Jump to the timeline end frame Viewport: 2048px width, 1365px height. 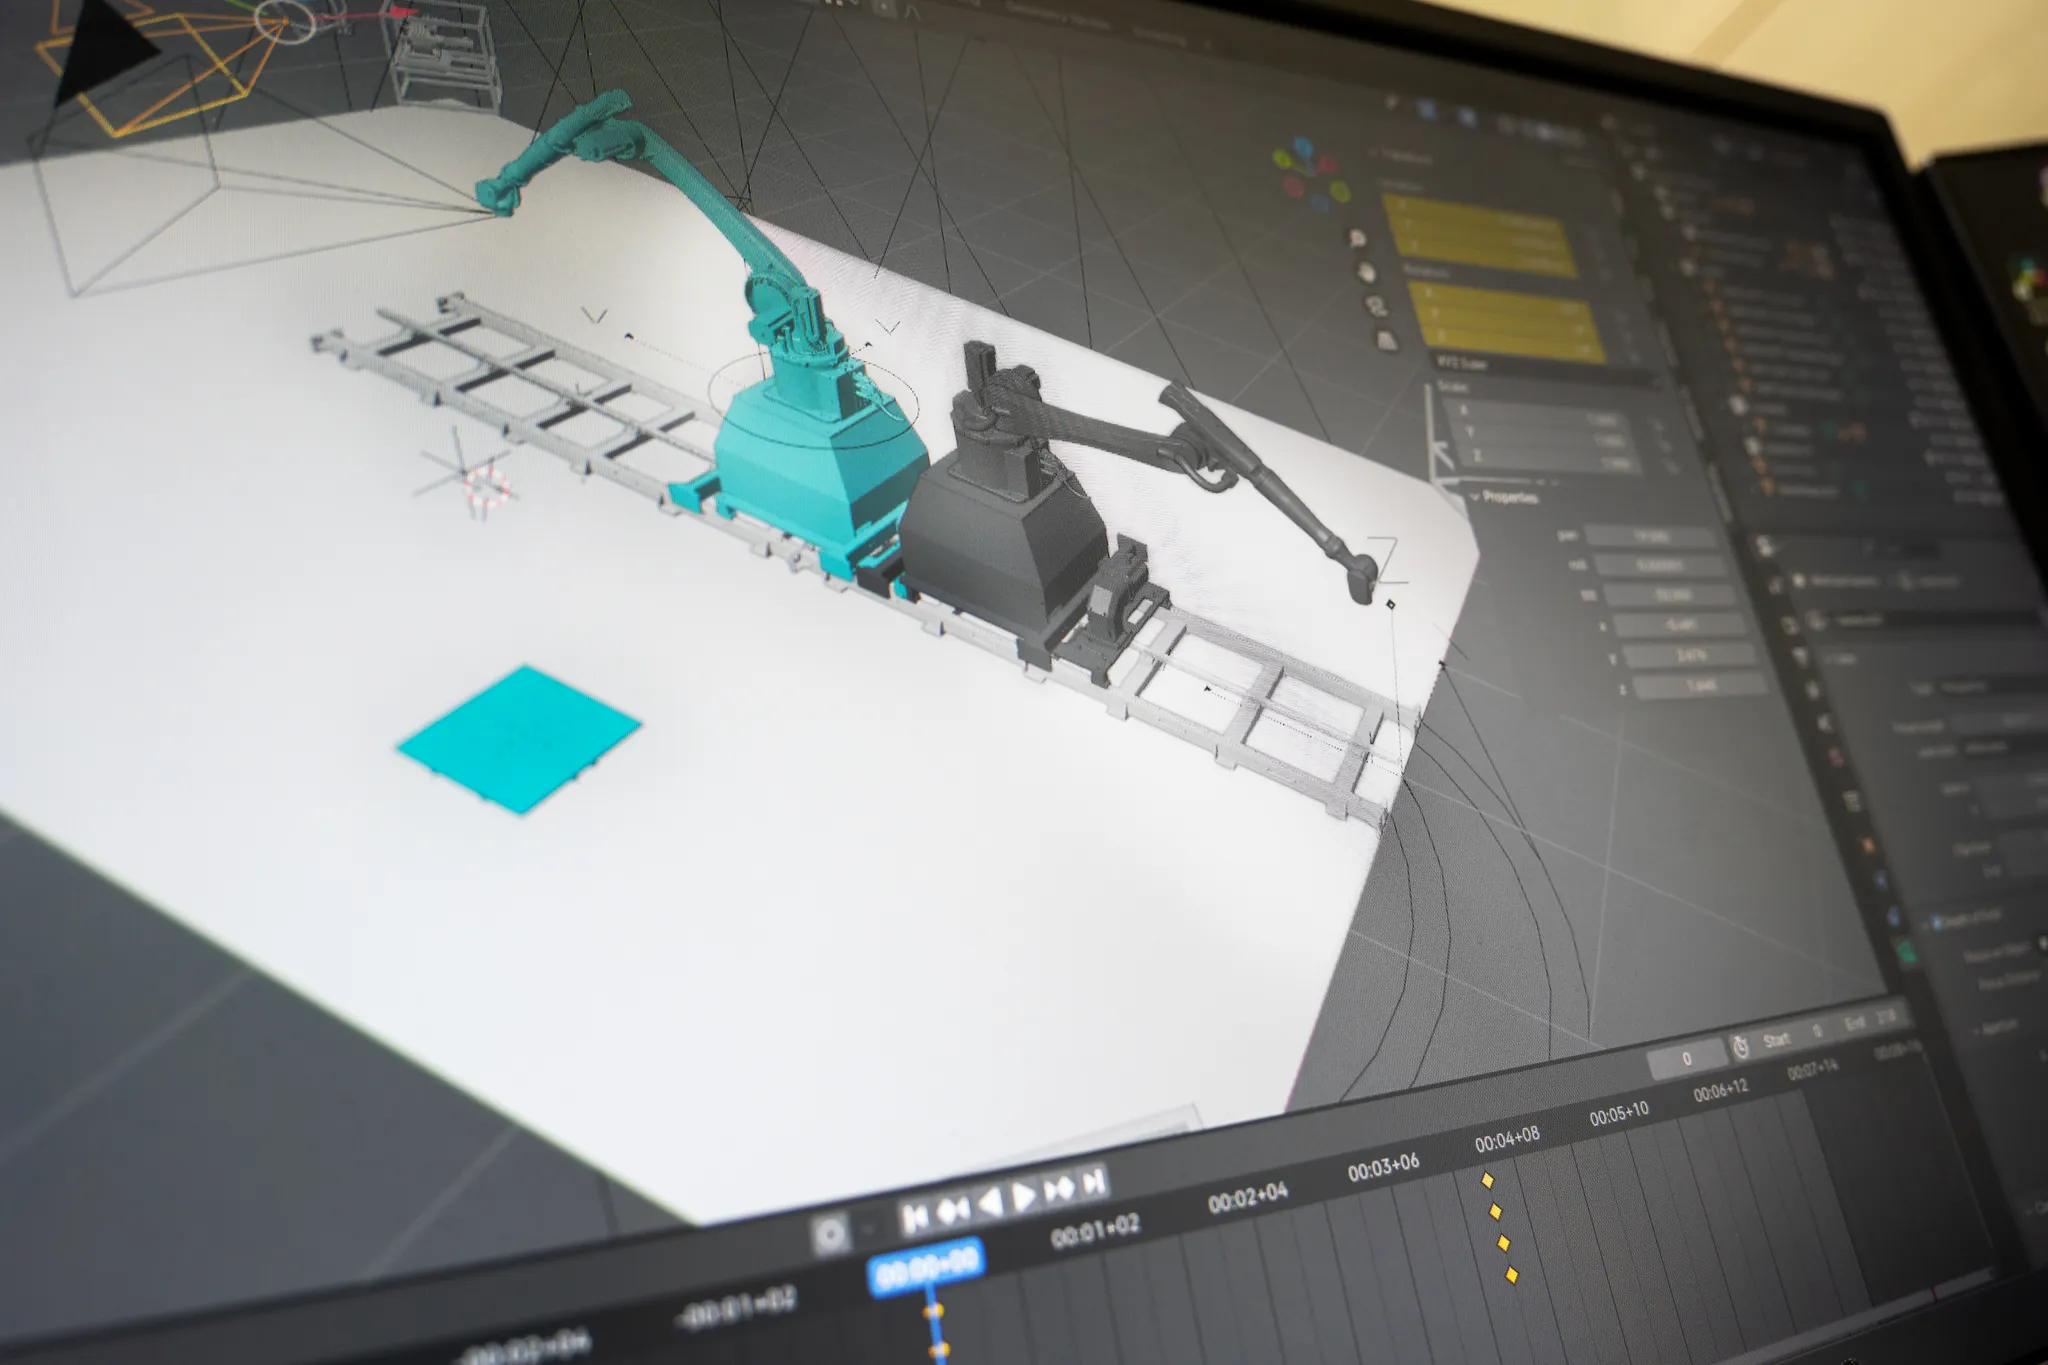(1095, 1182)
